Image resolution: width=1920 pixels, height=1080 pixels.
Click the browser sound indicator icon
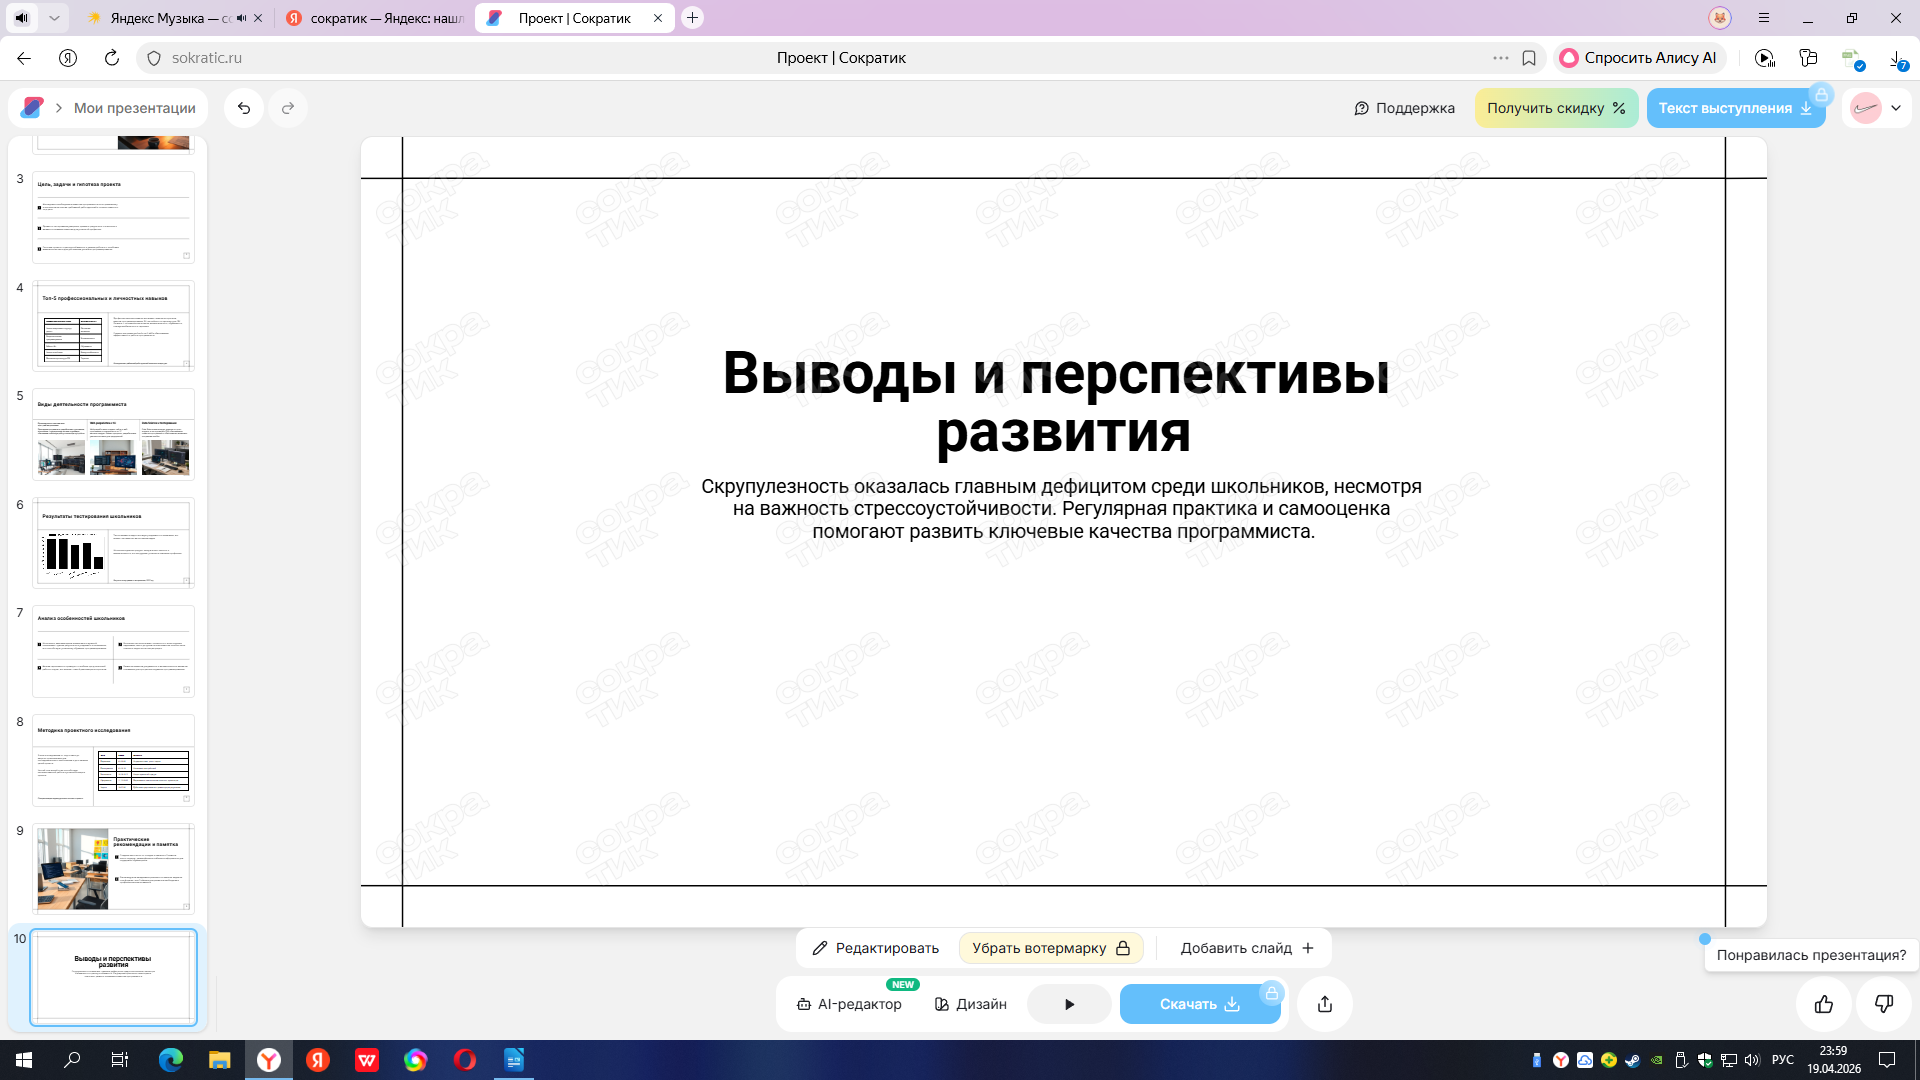(x=21, y=18)
